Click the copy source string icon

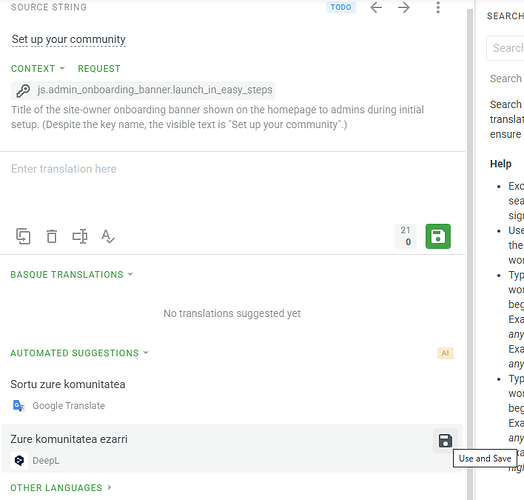pos(23,236)
